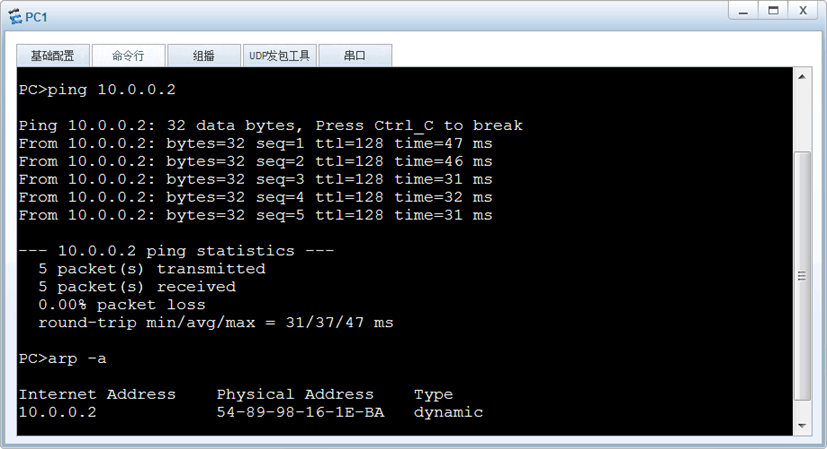Click the terminal scrollbar down arrow
Image resolution: width=827 pixels, height=449 pixels.
click(802, 426)
